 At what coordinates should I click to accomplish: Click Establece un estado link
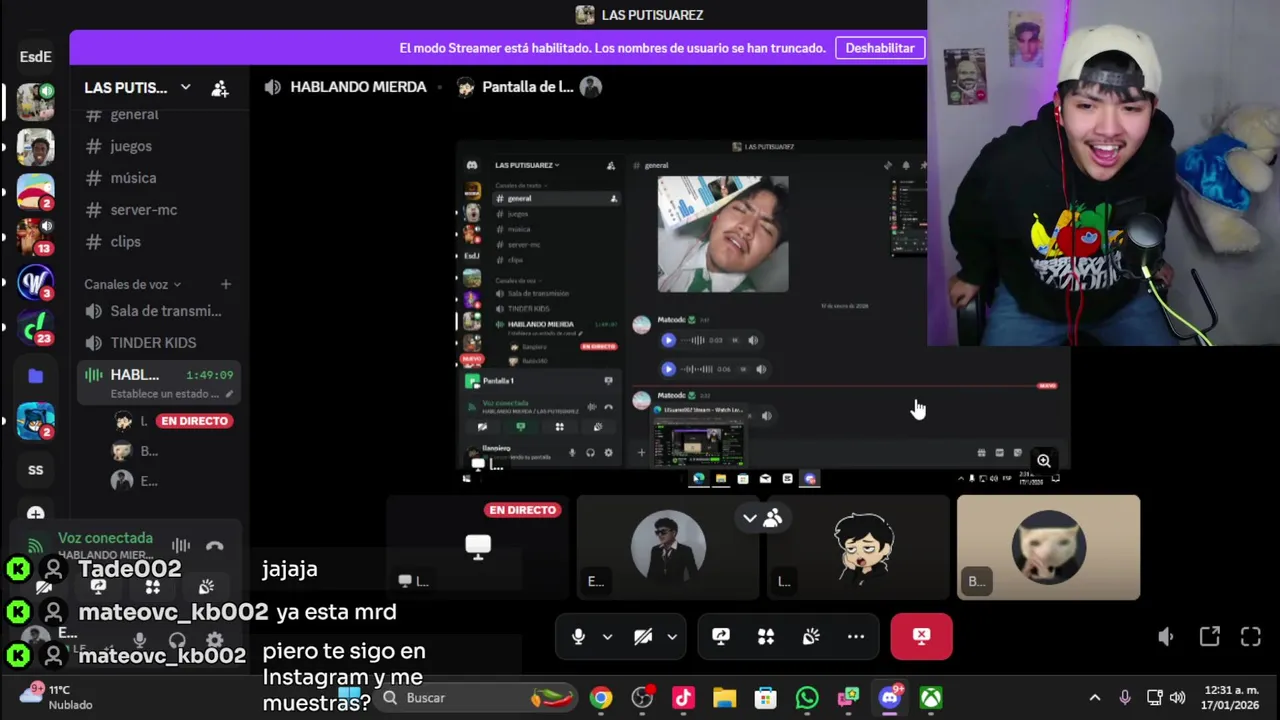pyautogui.click(x=165, y=394)
